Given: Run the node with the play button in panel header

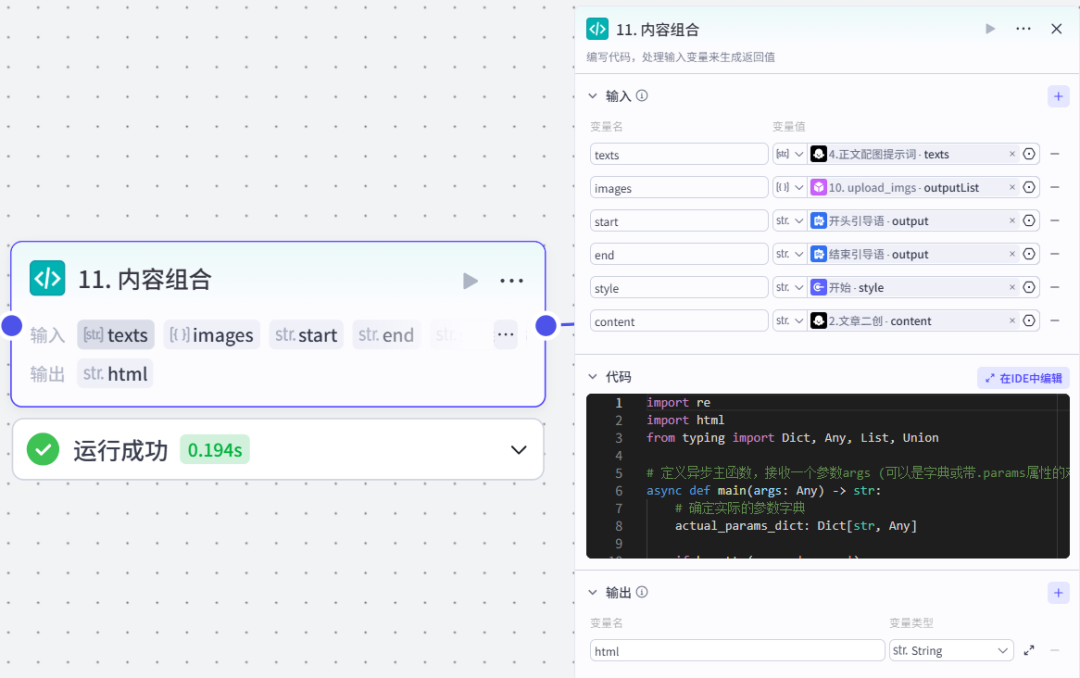Looking at the screenshot, I should click(989, 29).
